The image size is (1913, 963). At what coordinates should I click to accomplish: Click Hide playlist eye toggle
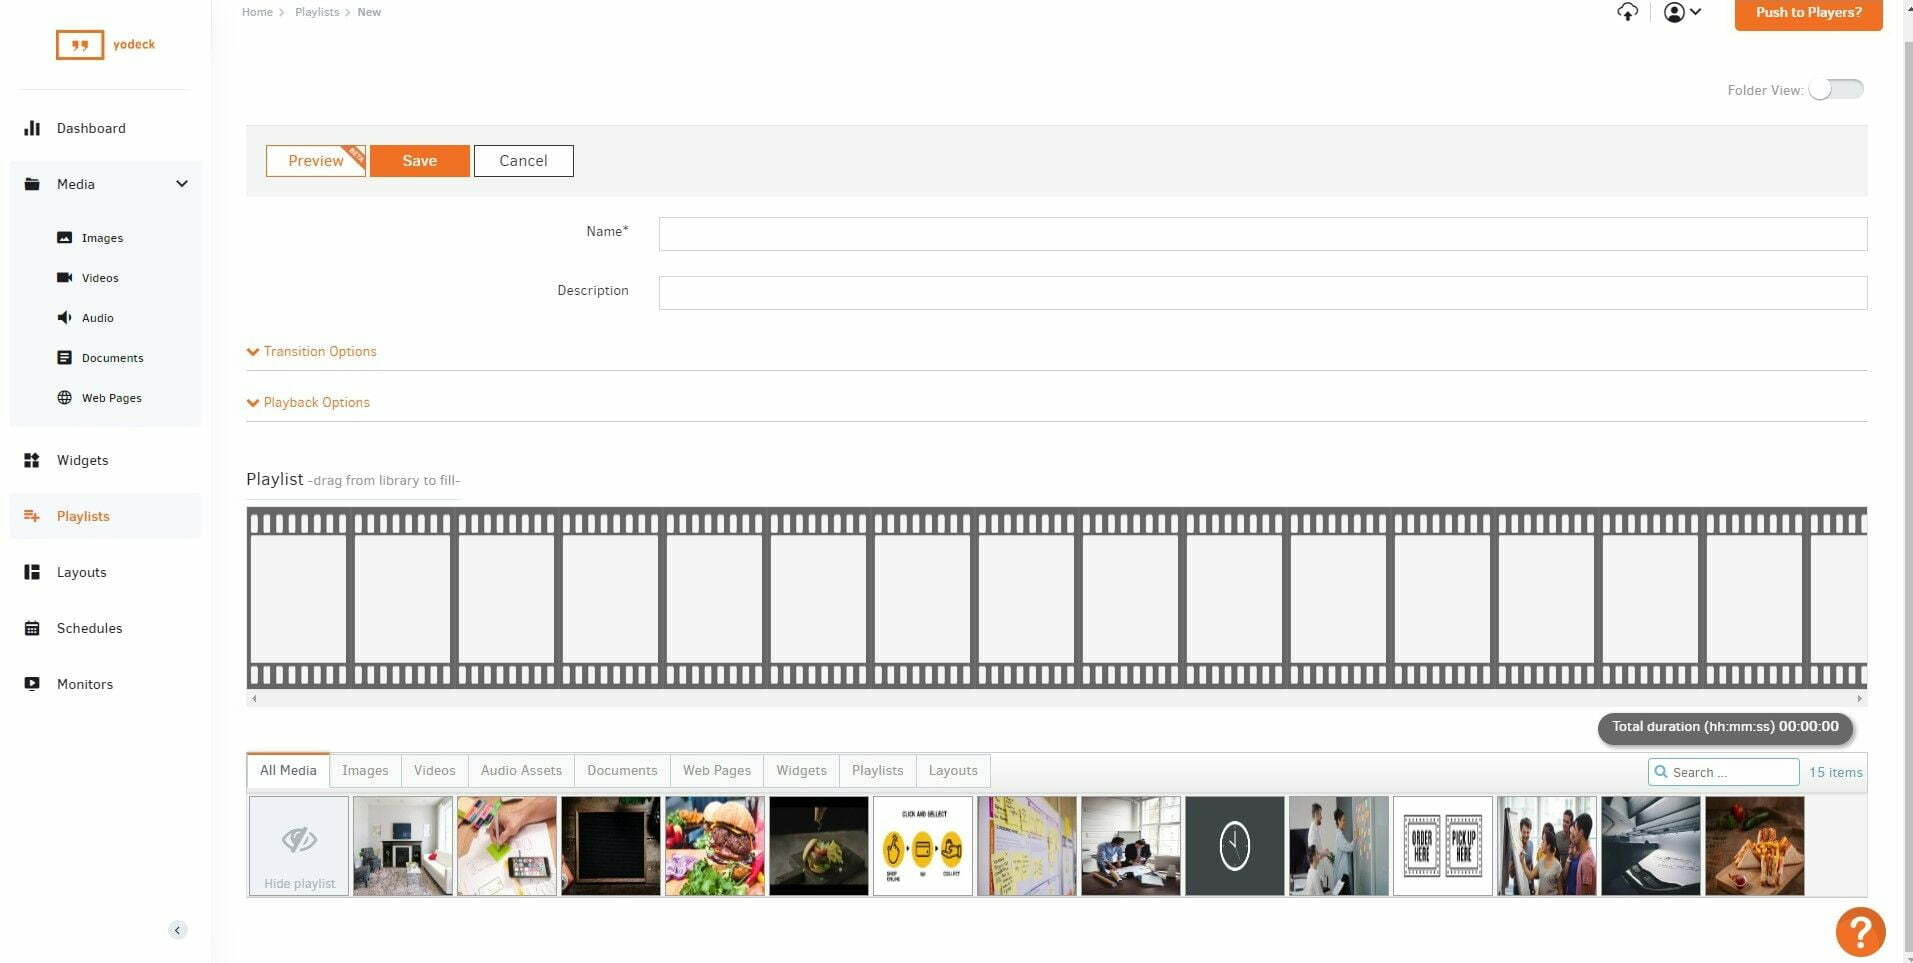pyautogui.click(x=299, y=846)
